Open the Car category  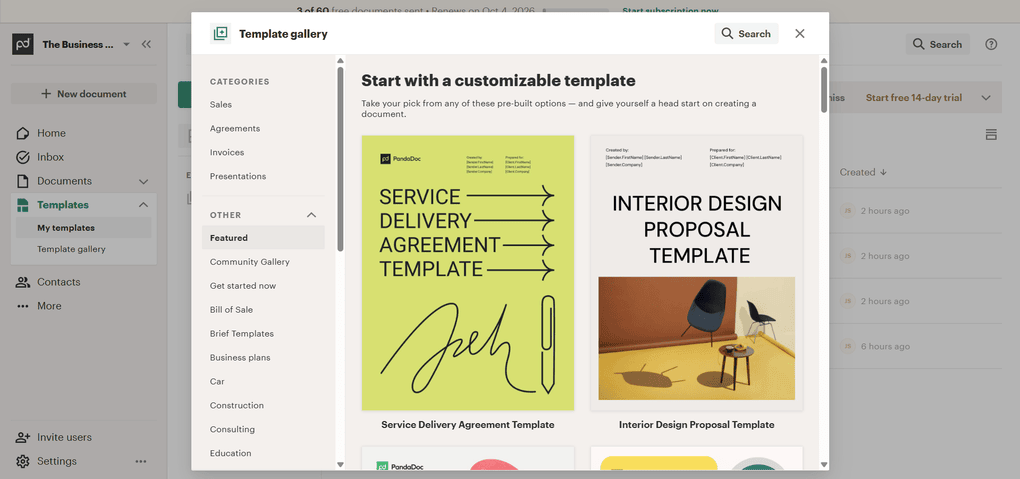click(x=217, y=381)
